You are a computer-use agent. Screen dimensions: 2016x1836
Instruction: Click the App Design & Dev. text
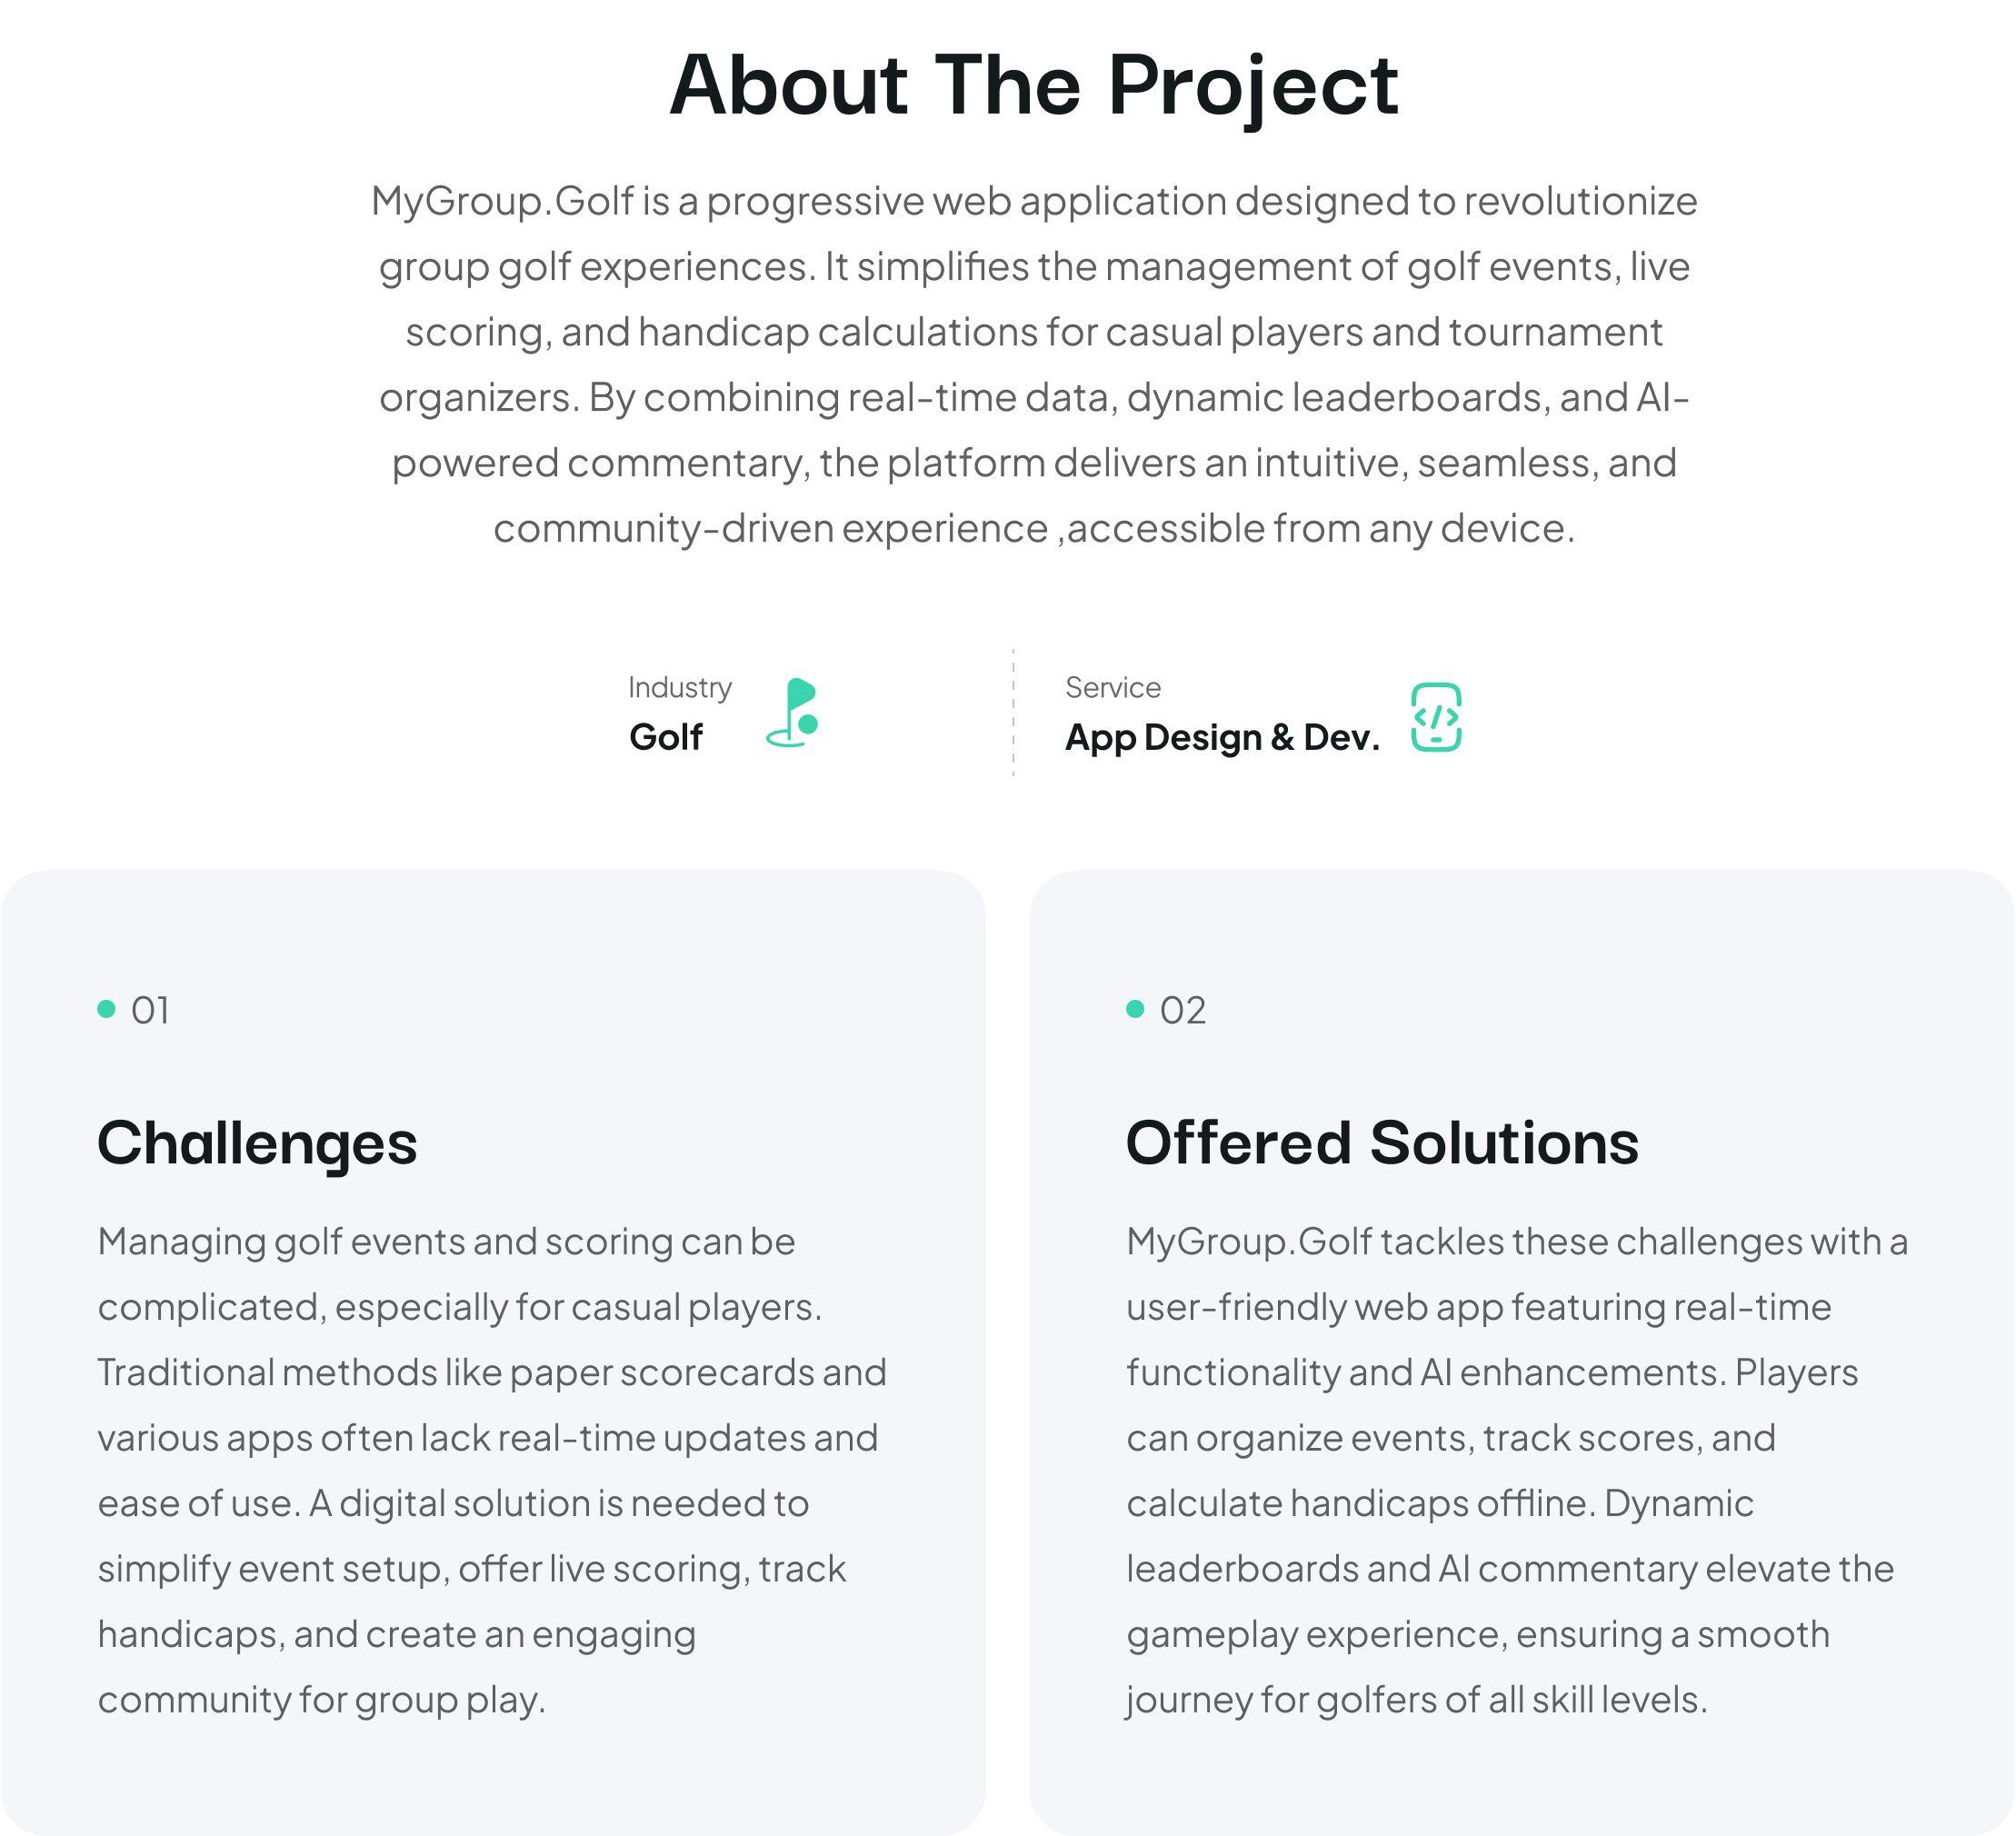[1222, 737]
